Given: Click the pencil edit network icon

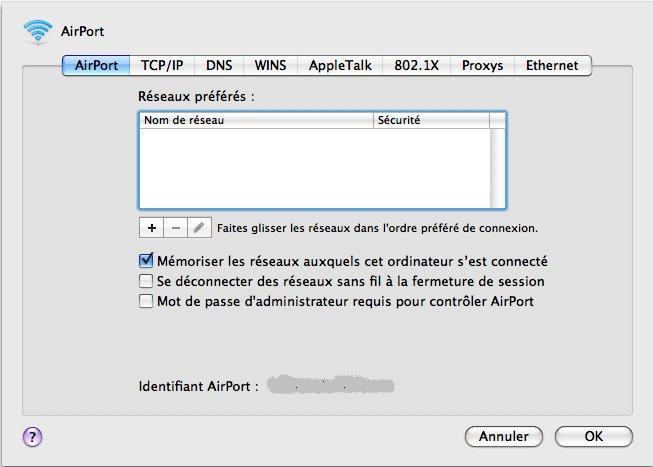Looking at the screenshot, I should (199, 228).
